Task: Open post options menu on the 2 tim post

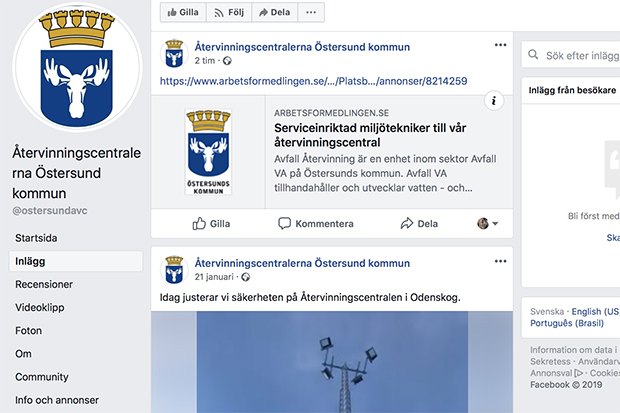Action: 501,45
